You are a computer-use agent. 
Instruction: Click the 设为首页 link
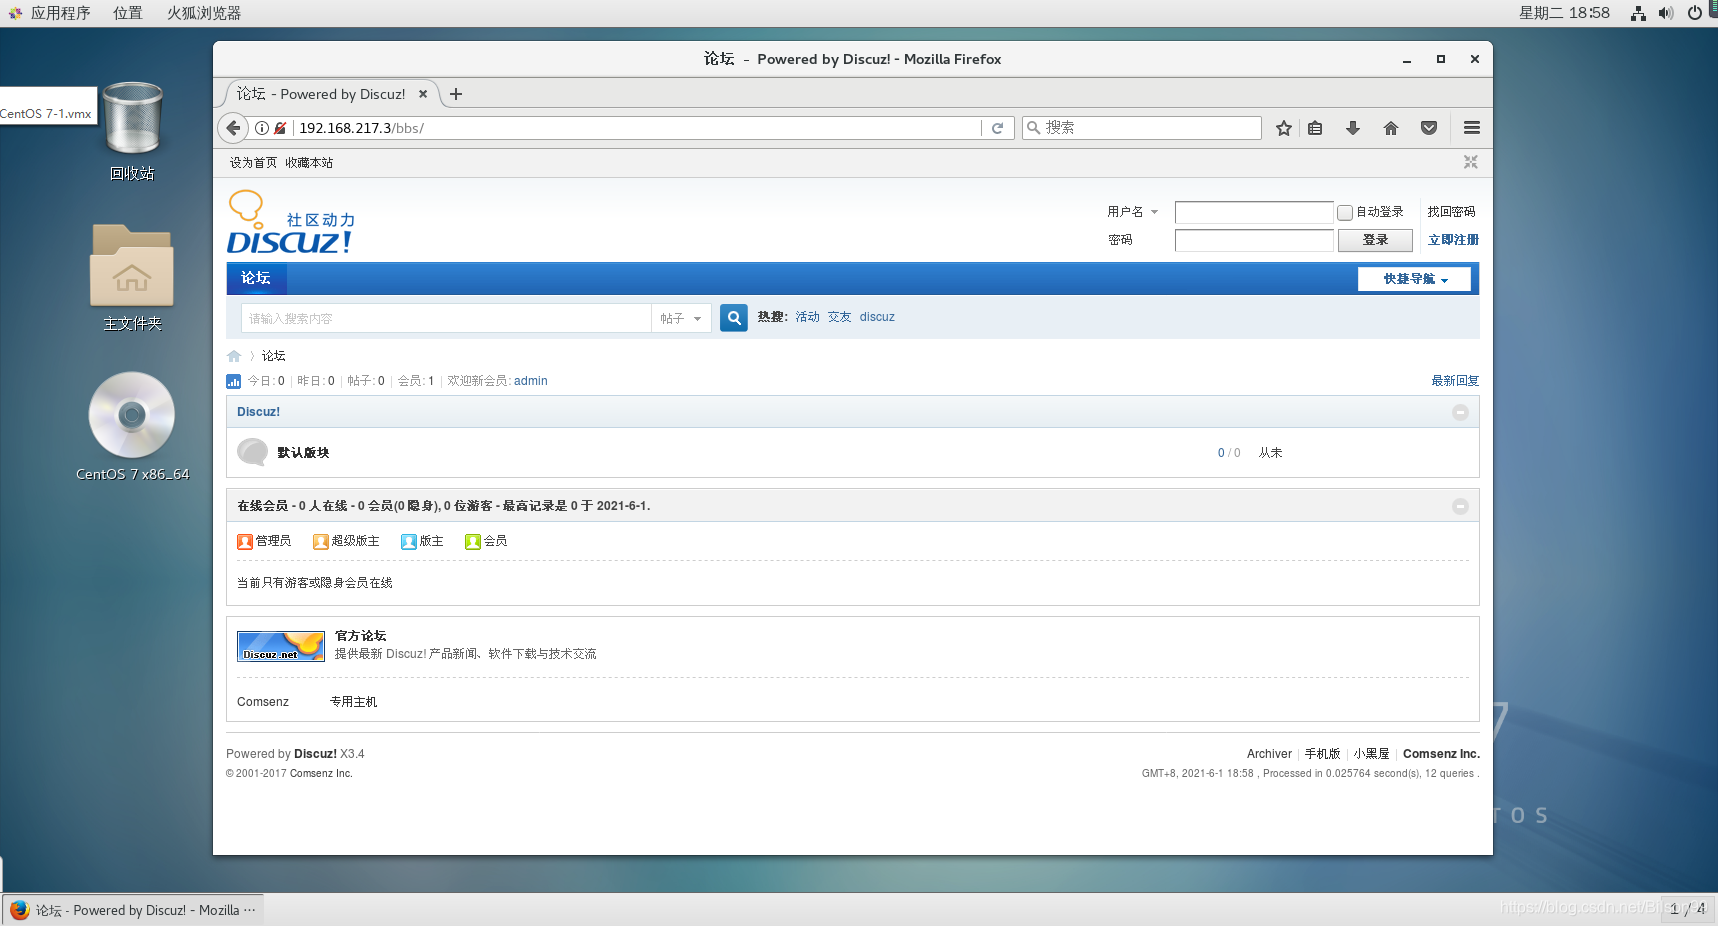pyautogui.click(x=253, y=163)
